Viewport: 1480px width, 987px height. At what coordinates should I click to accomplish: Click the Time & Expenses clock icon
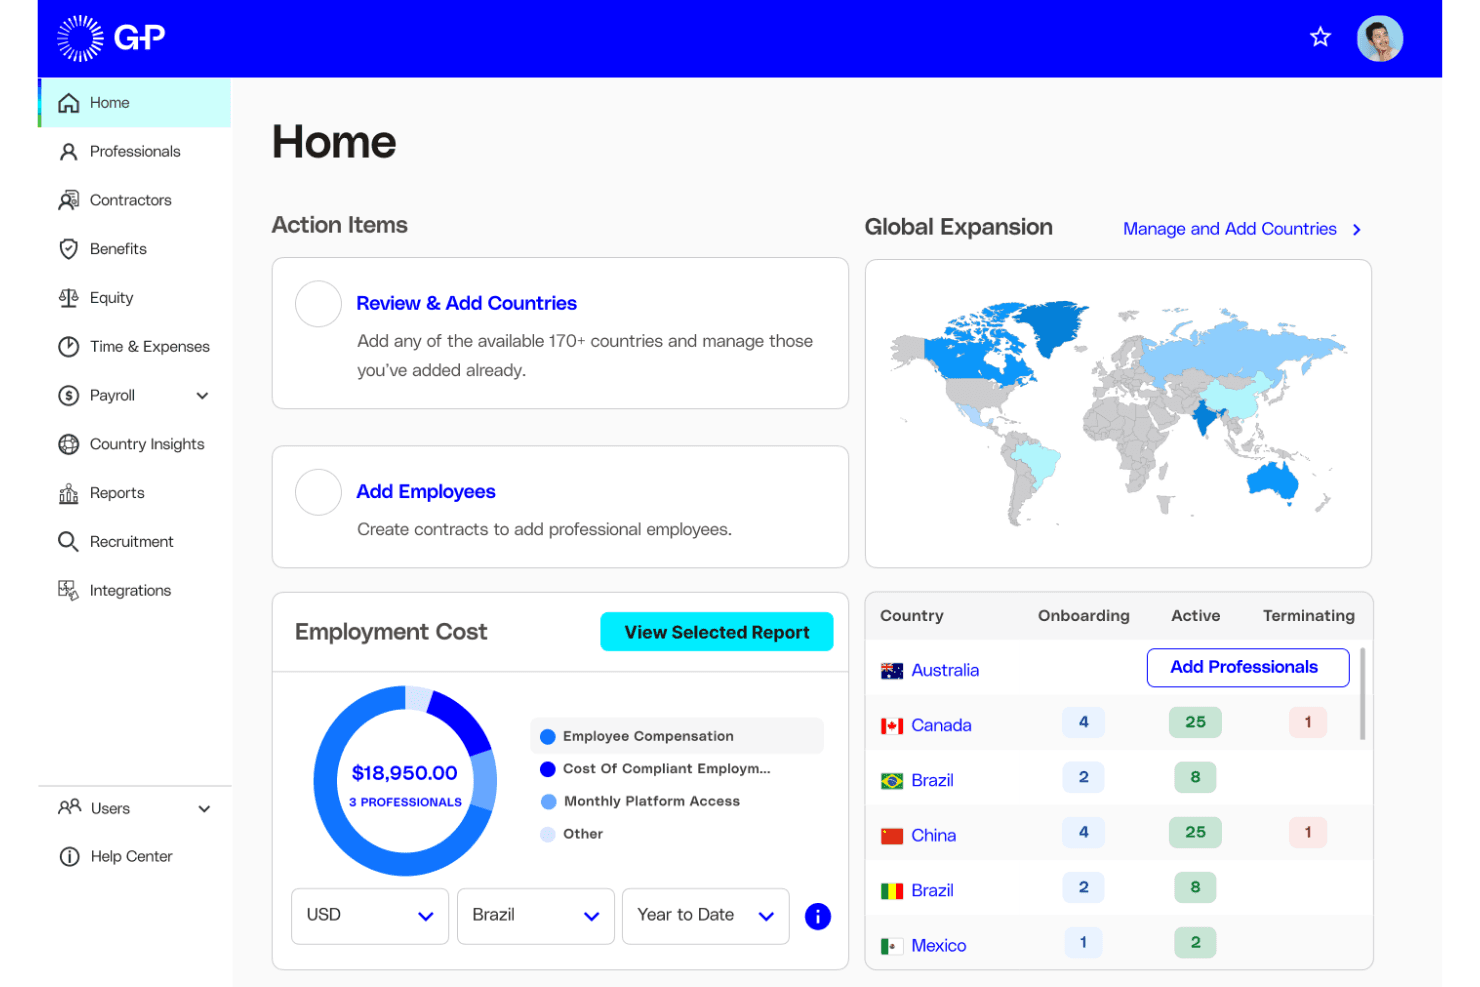click(x=68, y=347)
